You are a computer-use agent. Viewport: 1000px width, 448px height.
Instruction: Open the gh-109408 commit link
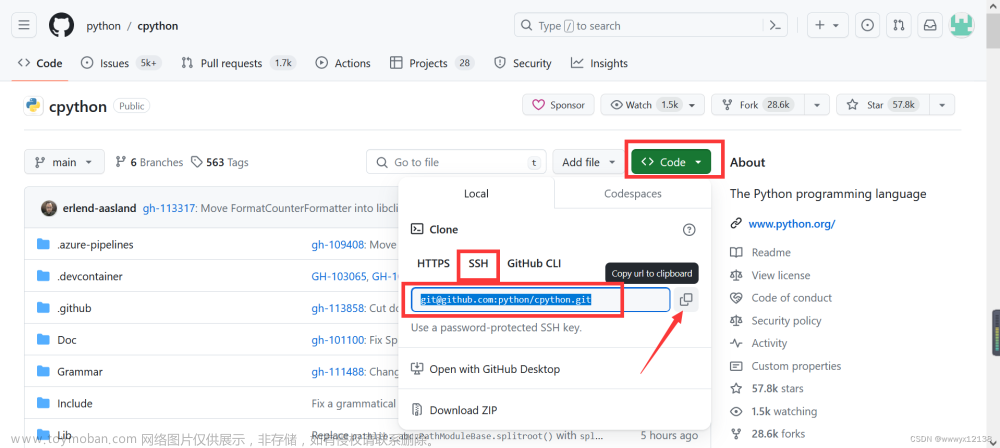339,244
